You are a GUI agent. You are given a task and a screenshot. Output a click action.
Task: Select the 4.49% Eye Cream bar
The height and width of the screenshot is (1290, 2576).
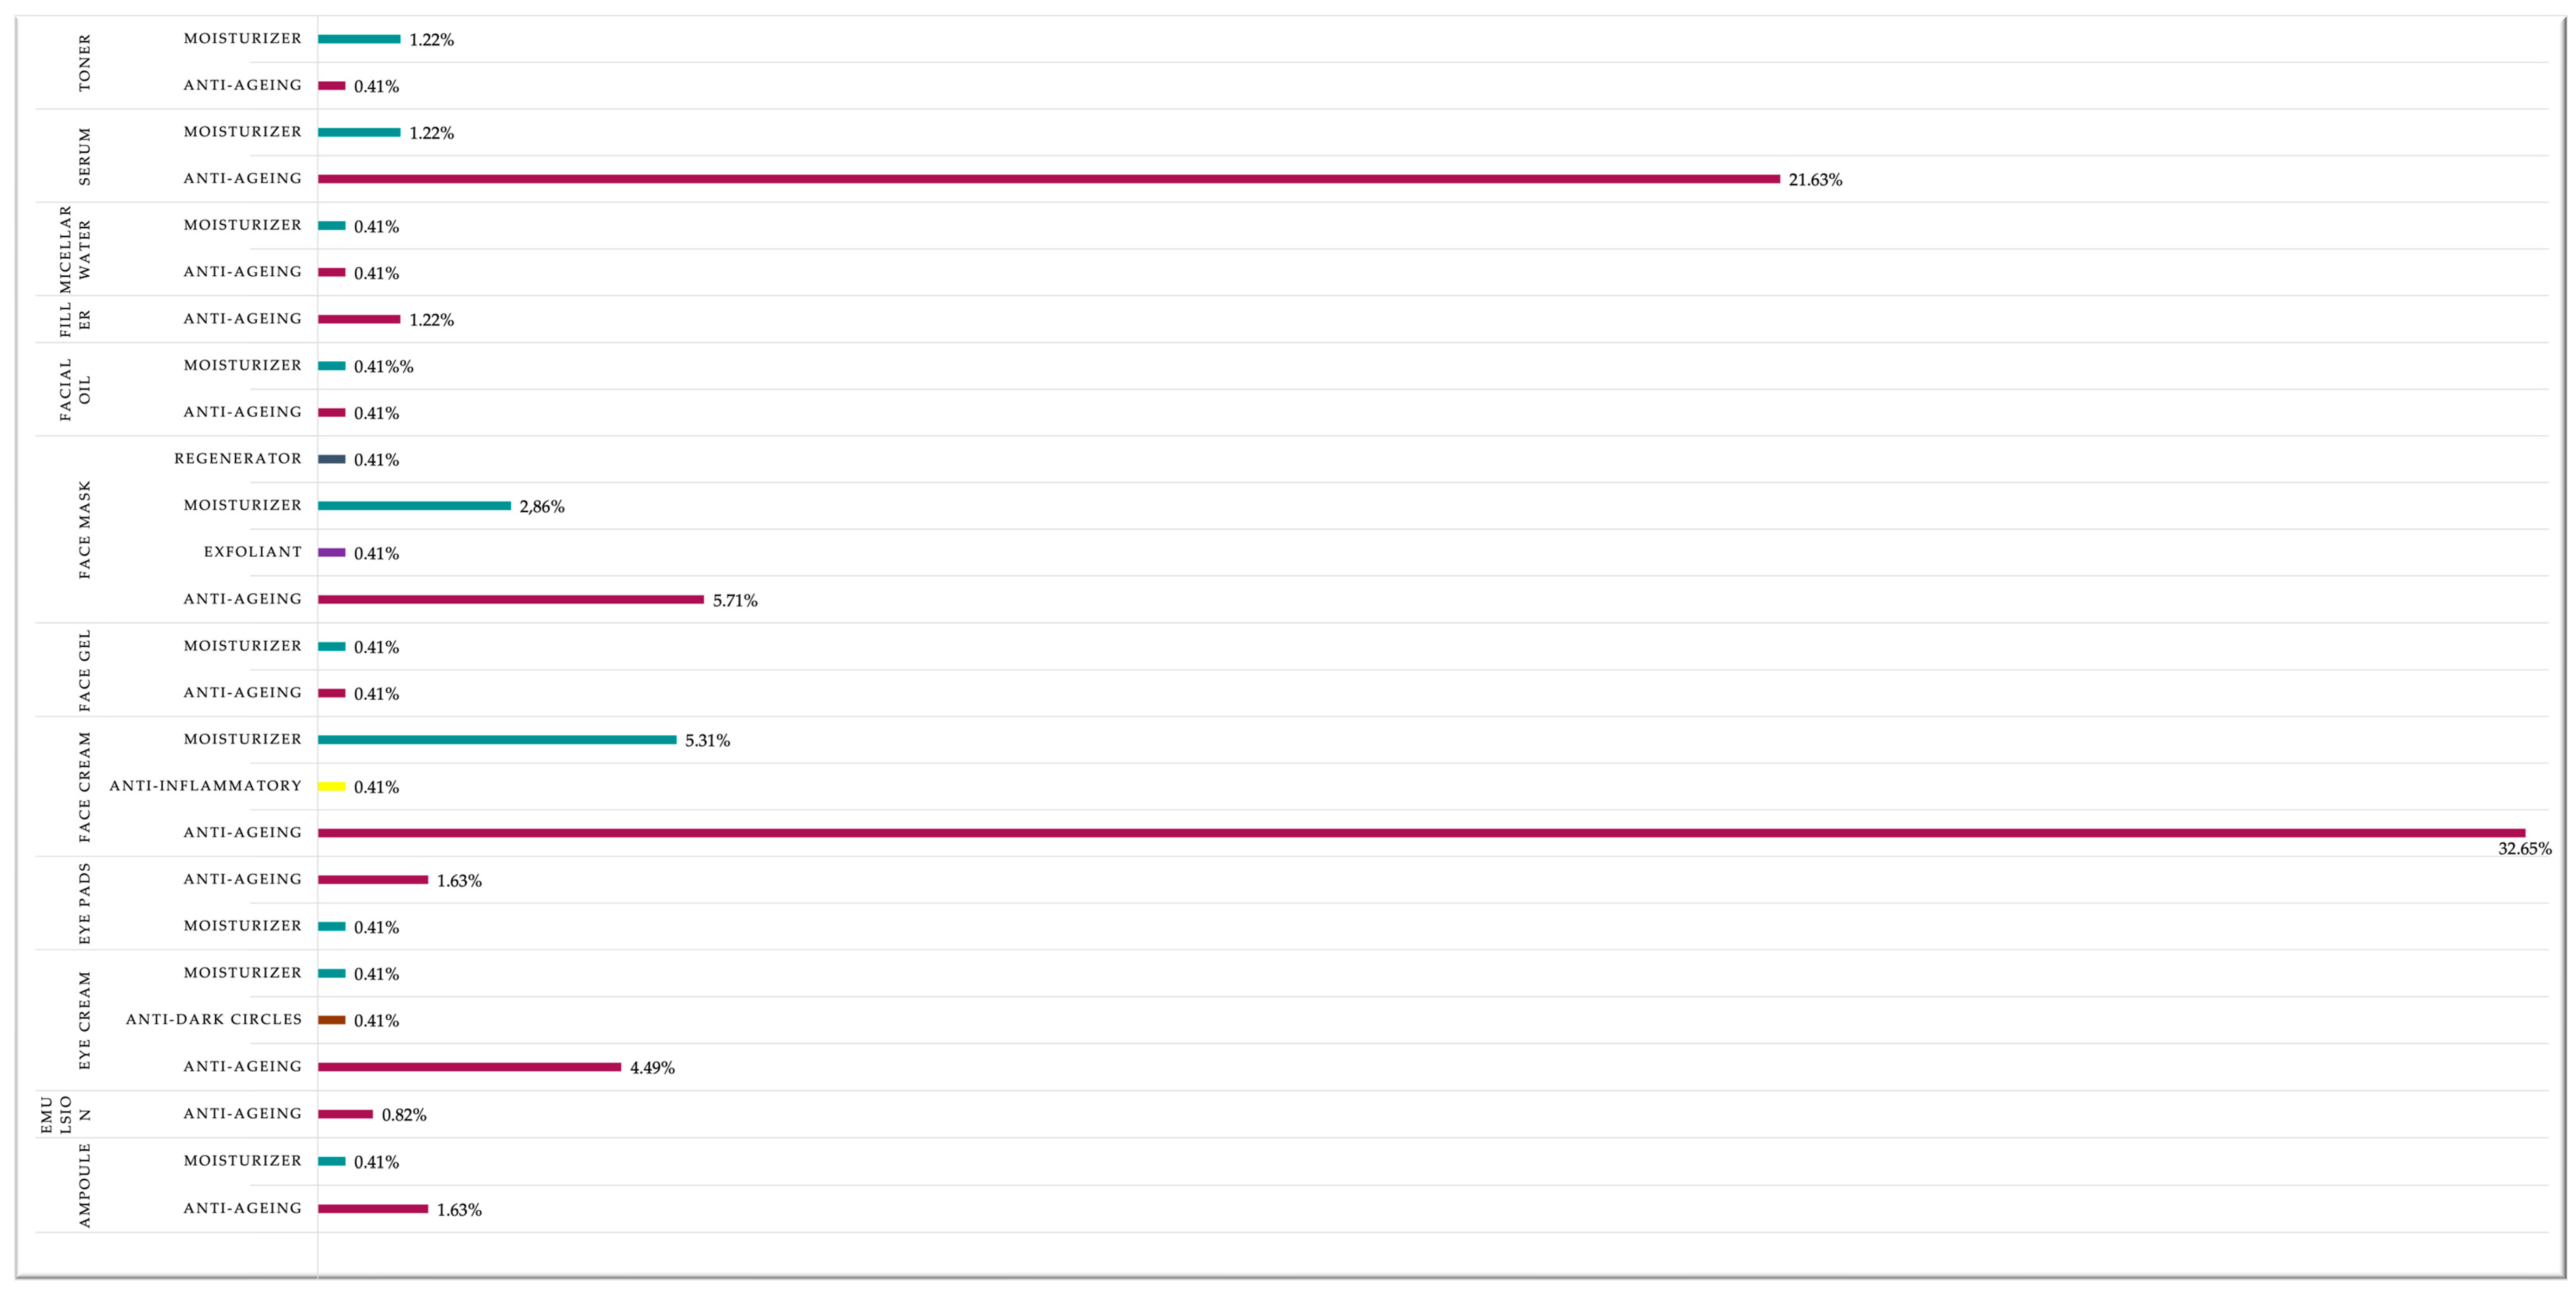click(x=469, y=1067)
